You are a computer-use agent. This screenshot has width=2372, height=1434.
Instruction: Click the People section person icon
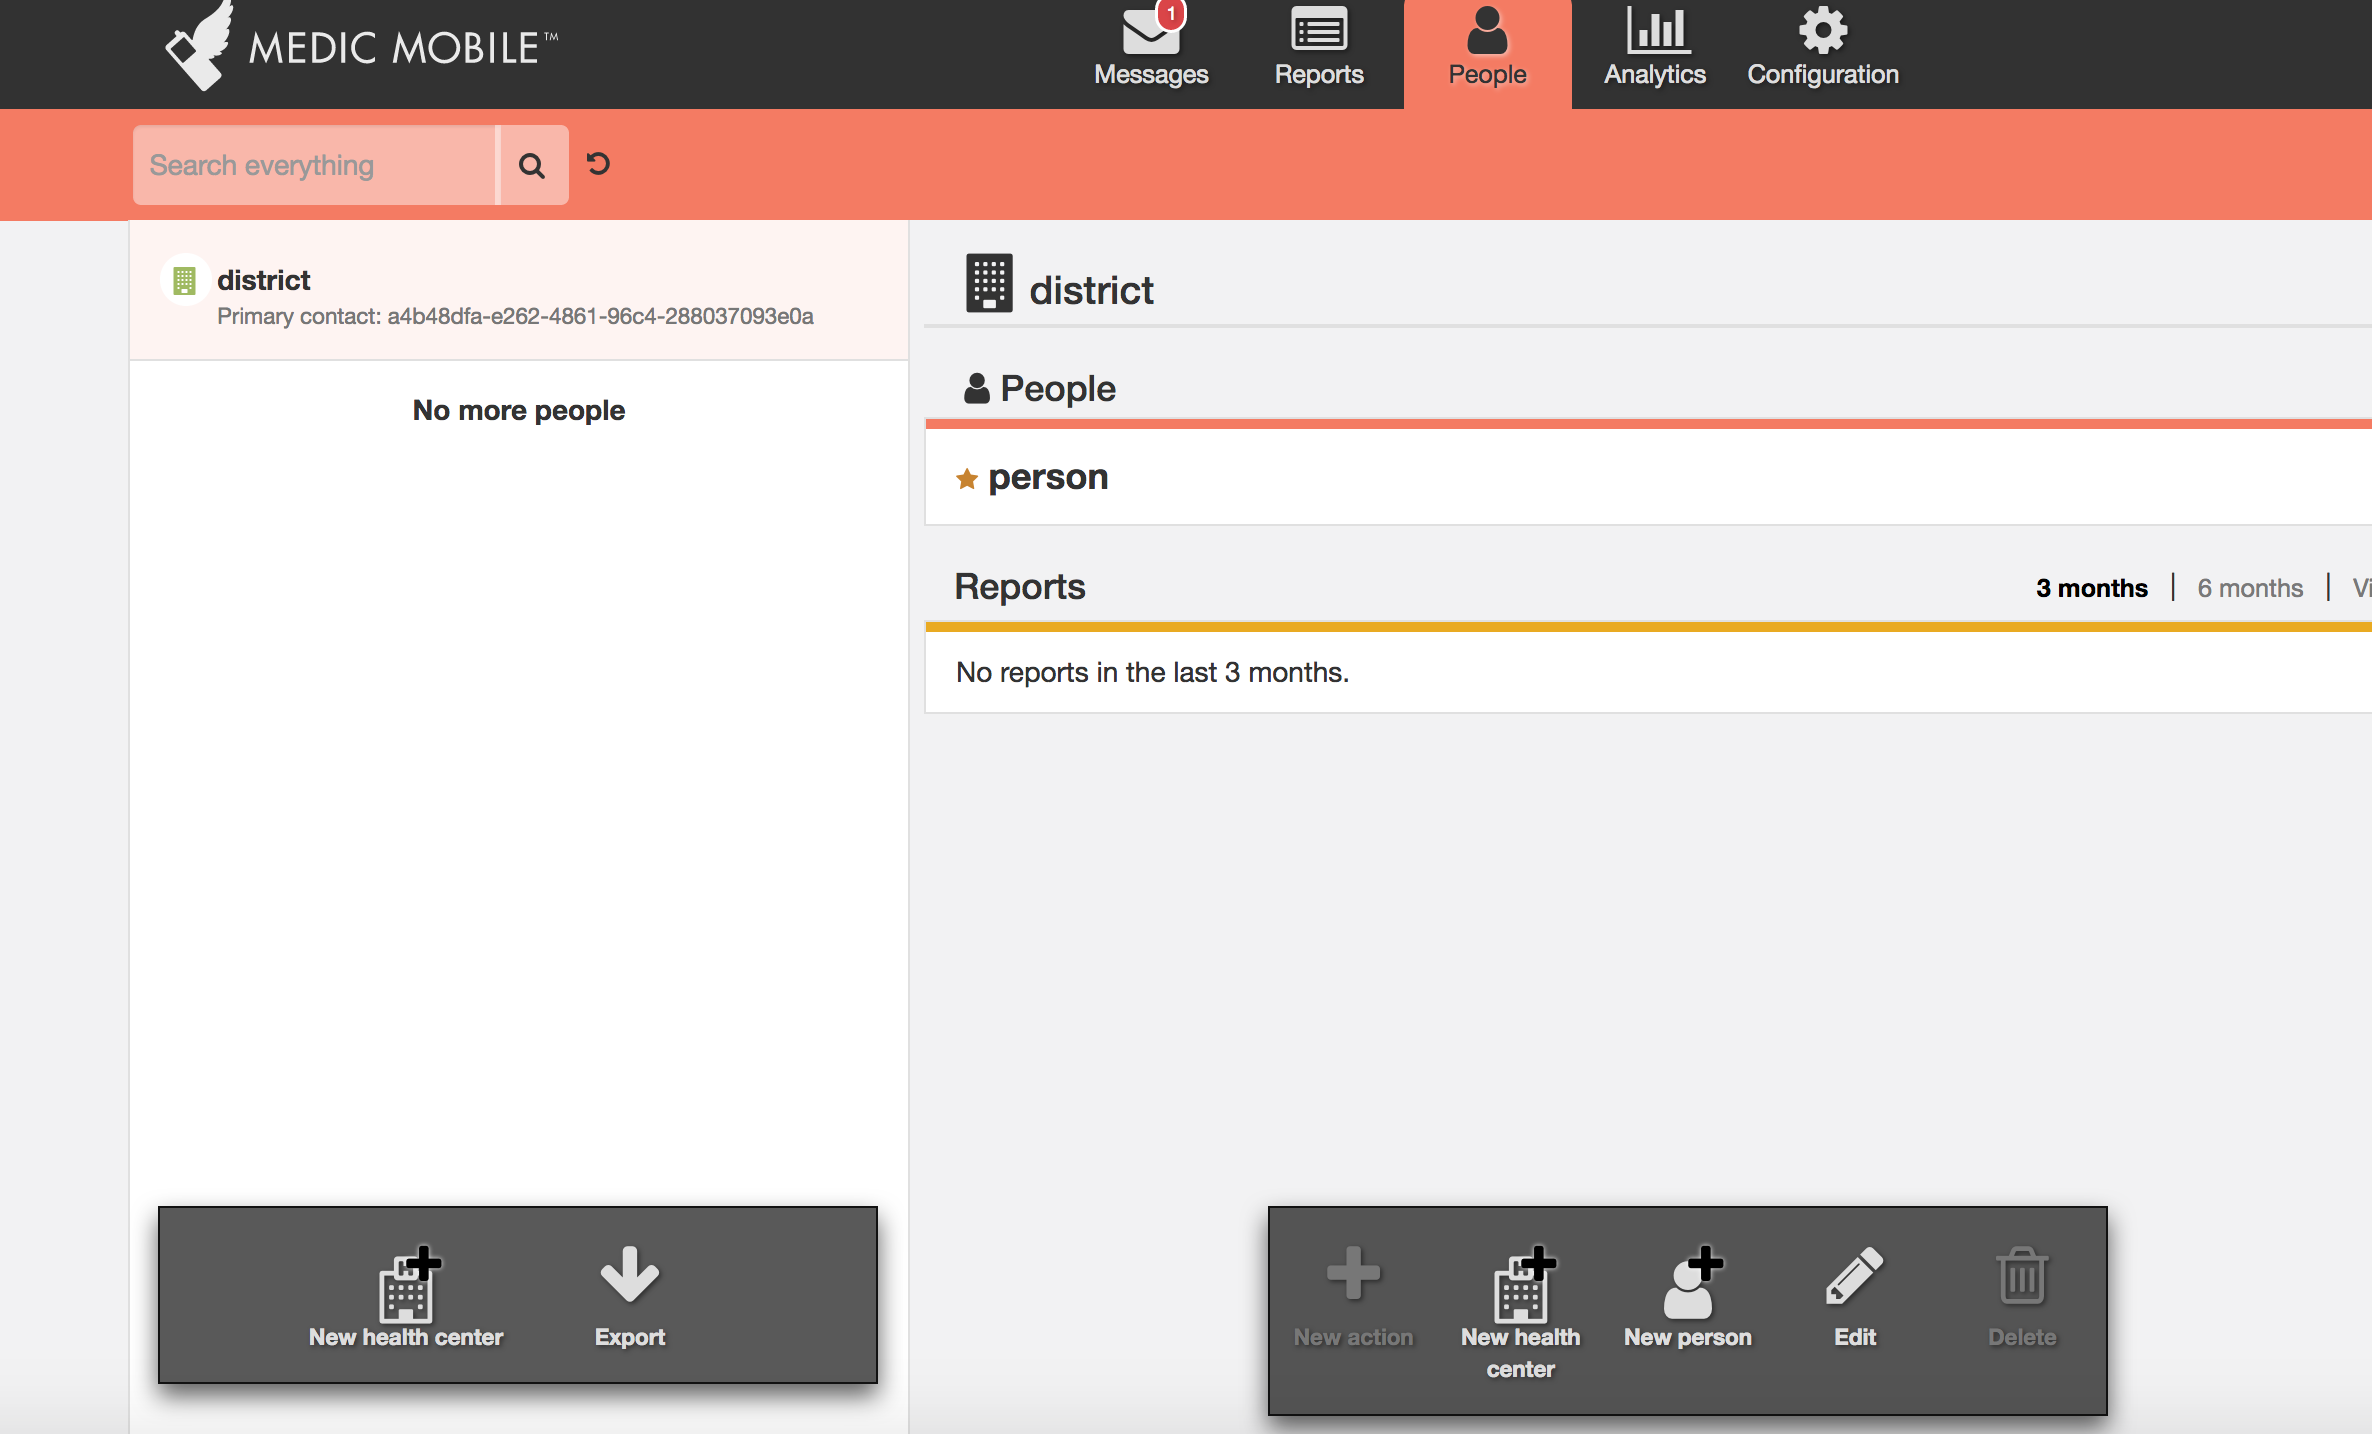pyautogui.click(x=976, y=388)
